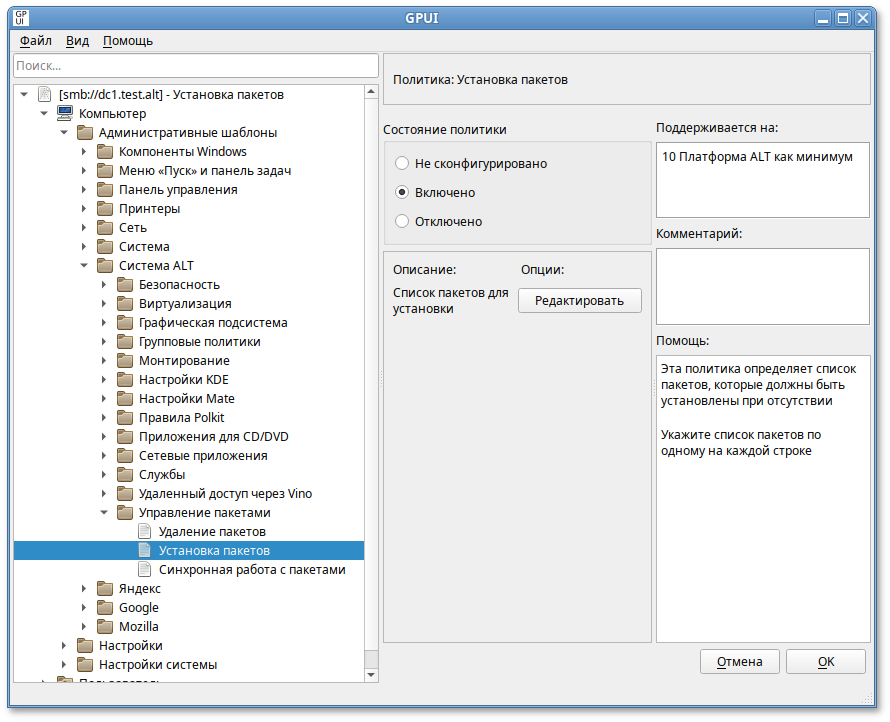The image size is (890, 722).
Task: Click into the Поиск search field
Action: coord(196,65)
